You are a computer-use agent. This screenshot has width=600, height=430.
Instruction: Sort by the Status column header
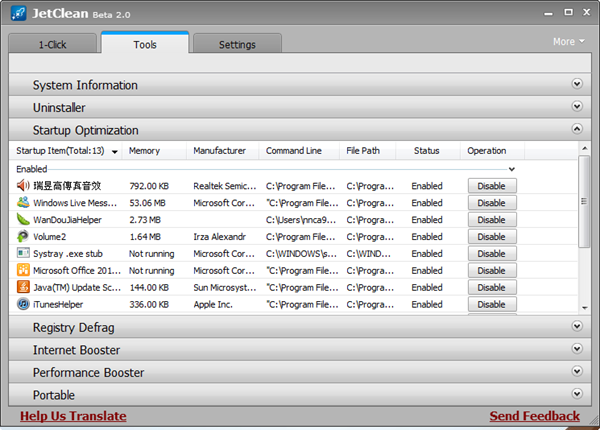[x=428, y=151]
